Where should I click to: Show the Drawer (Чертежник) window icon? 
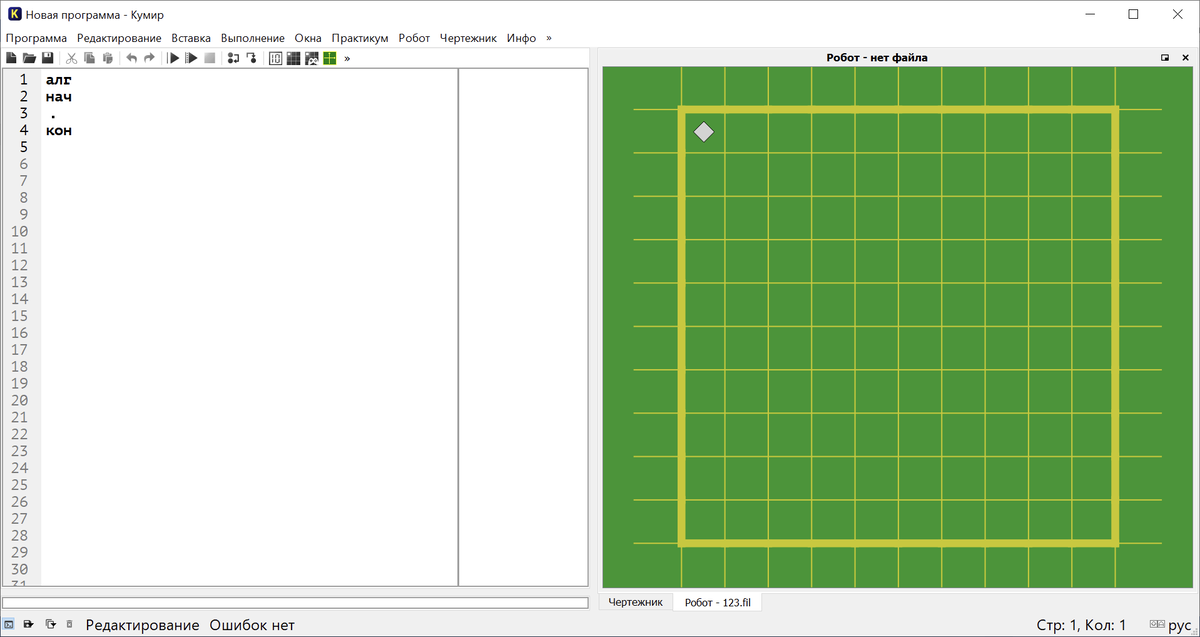coord(329,58)
